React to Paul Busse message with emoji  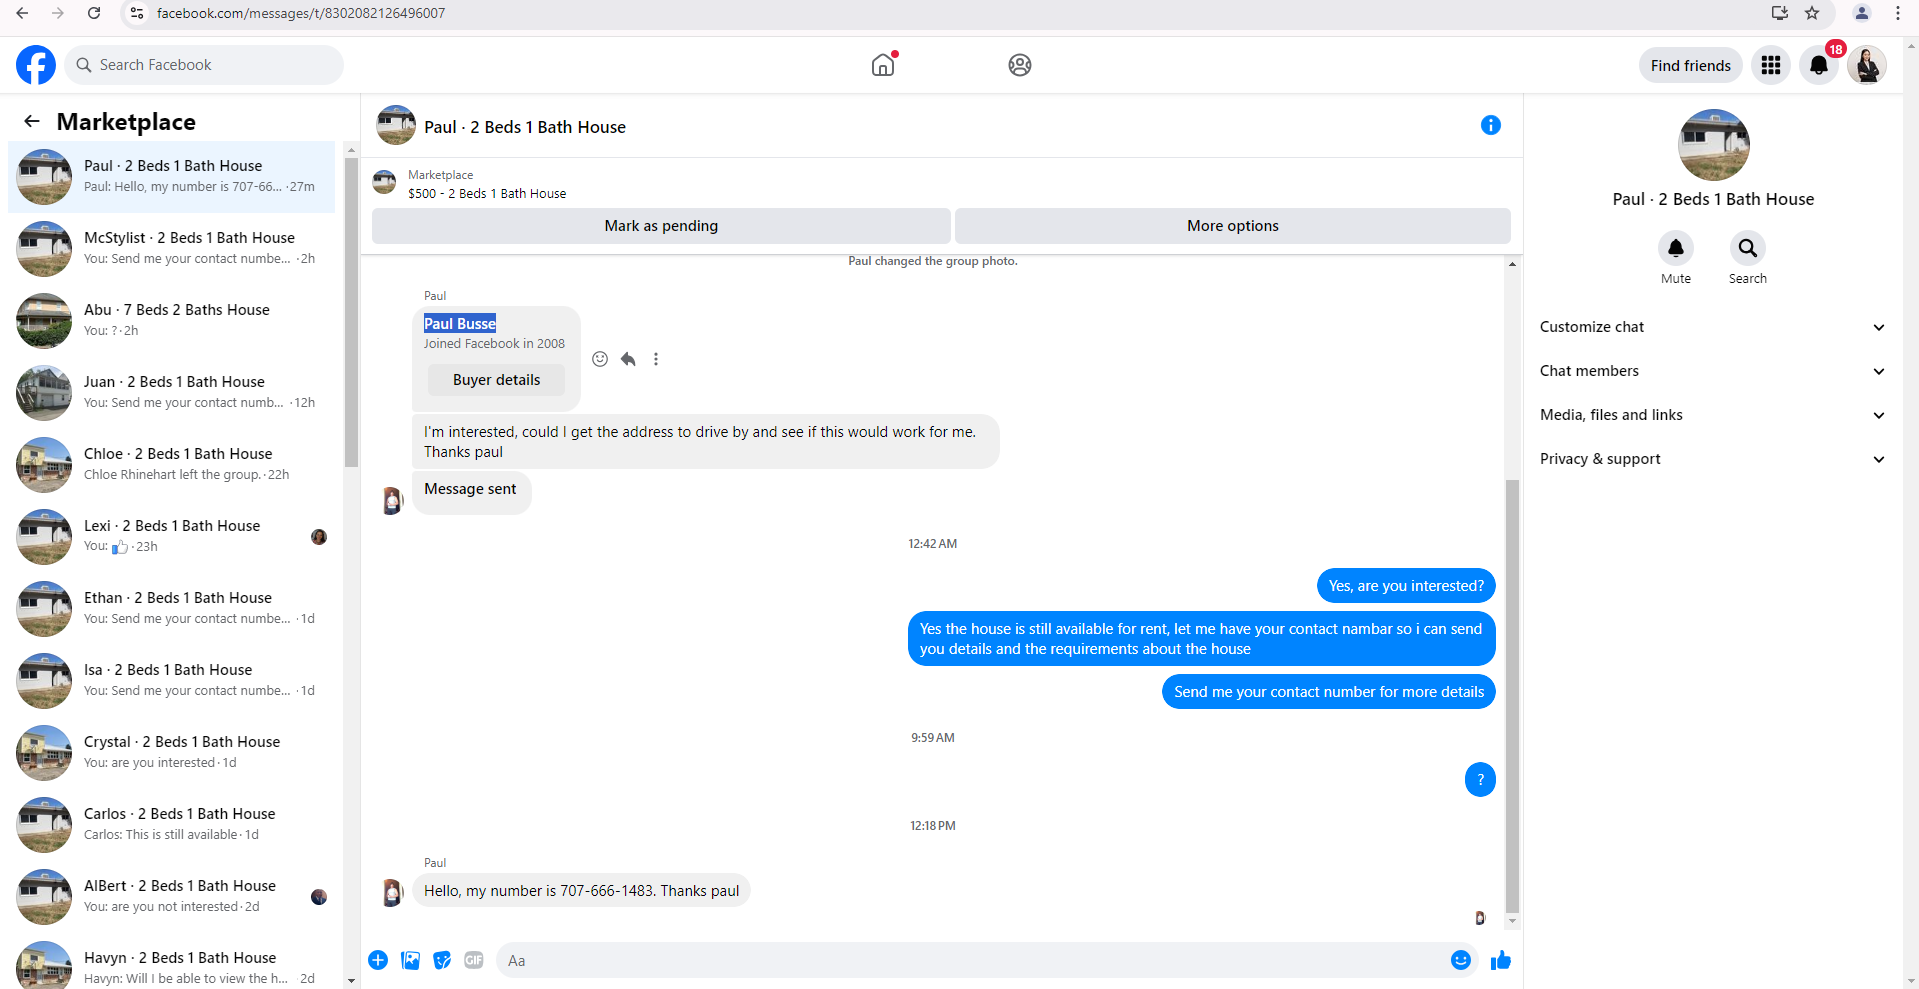point(600,359)
